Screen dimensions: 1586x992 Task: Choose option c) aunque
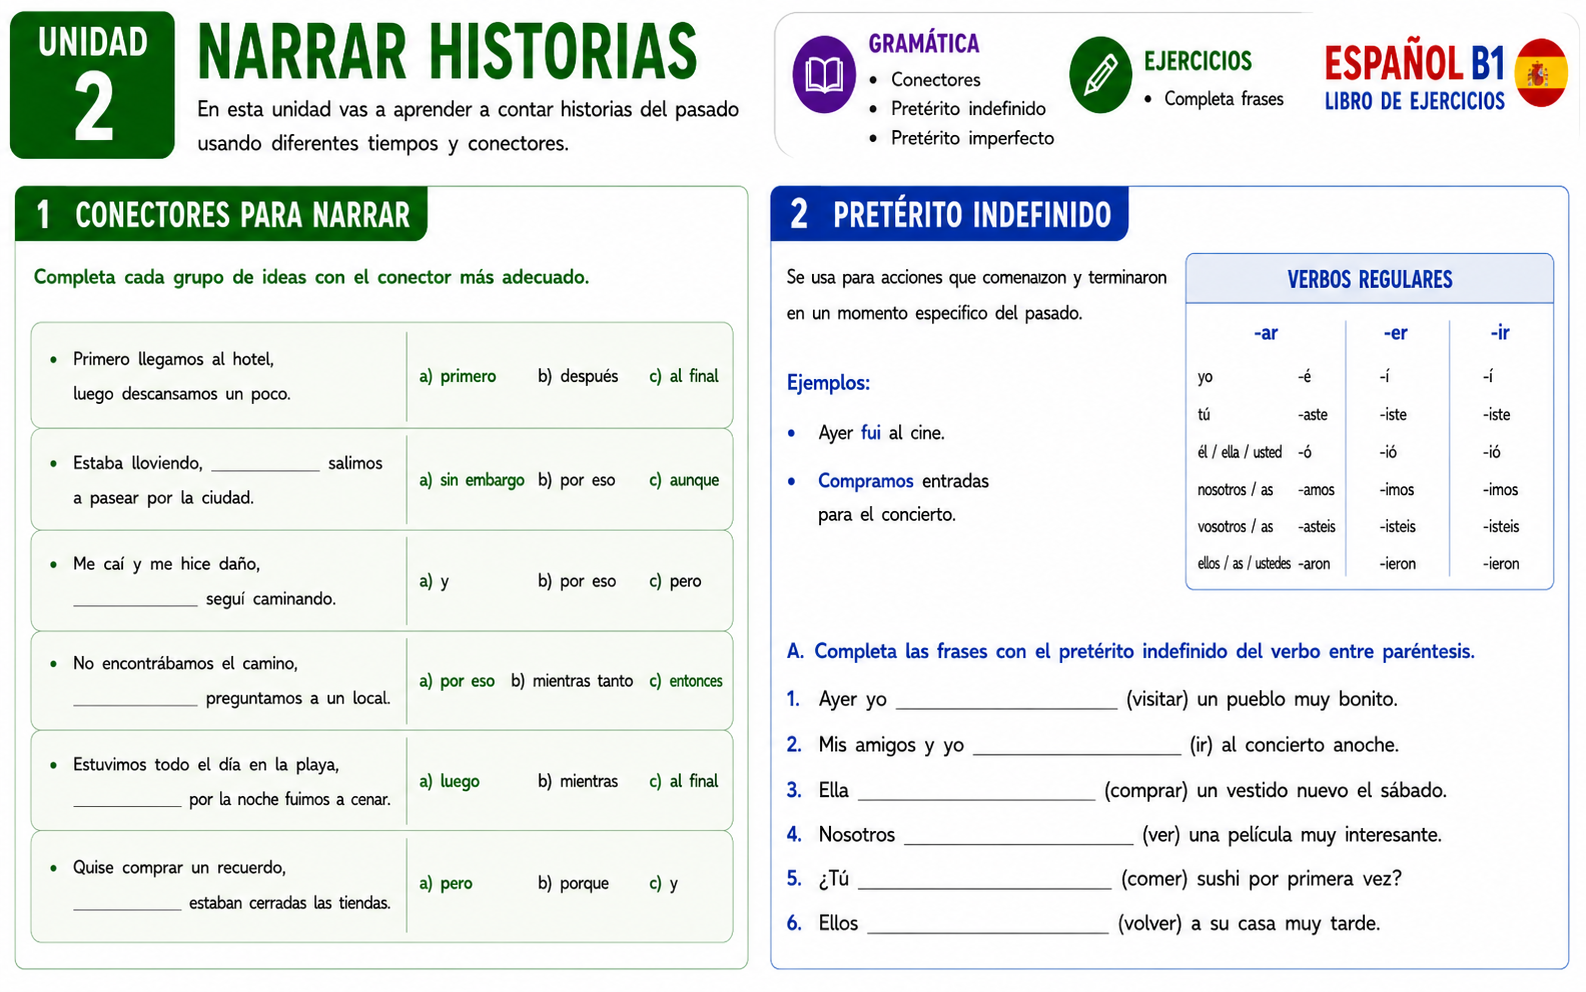(684, 480)
